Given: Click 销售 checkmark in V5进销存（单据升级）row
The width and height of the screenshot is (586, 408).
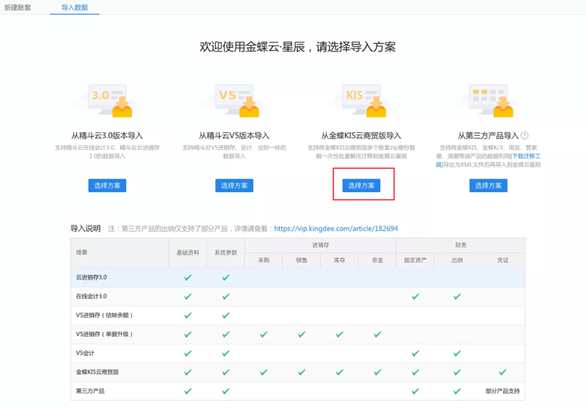Looking at the screenshot, I should [x=302, y=334].
